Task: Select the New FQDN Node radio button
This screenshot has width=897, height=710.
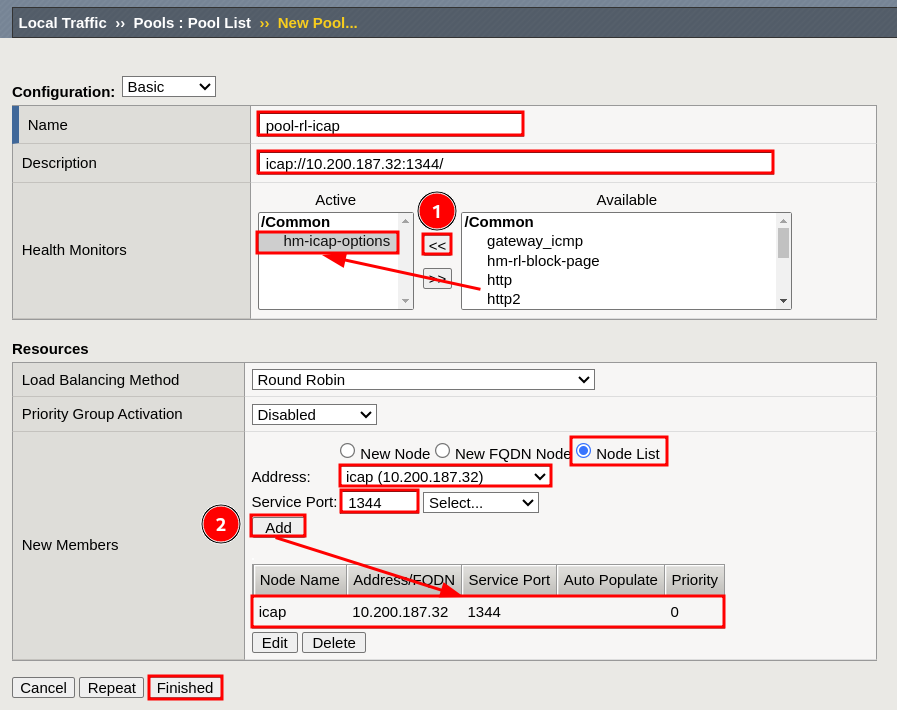Action: (x=442, y=451)
